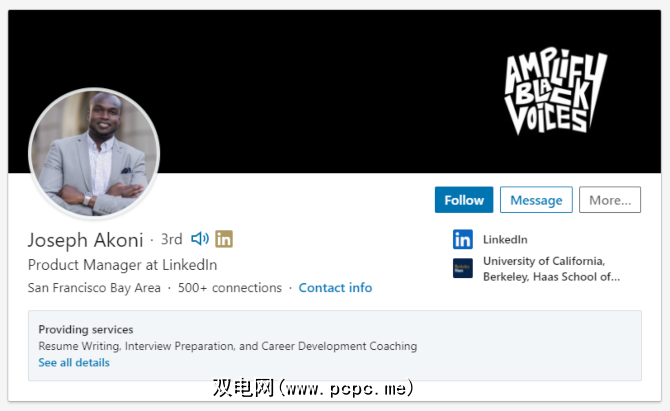Image resolution: width=670 pixels, height=411 pixels.
Task: Click the Follow button
Action: [x=464, y=200]
